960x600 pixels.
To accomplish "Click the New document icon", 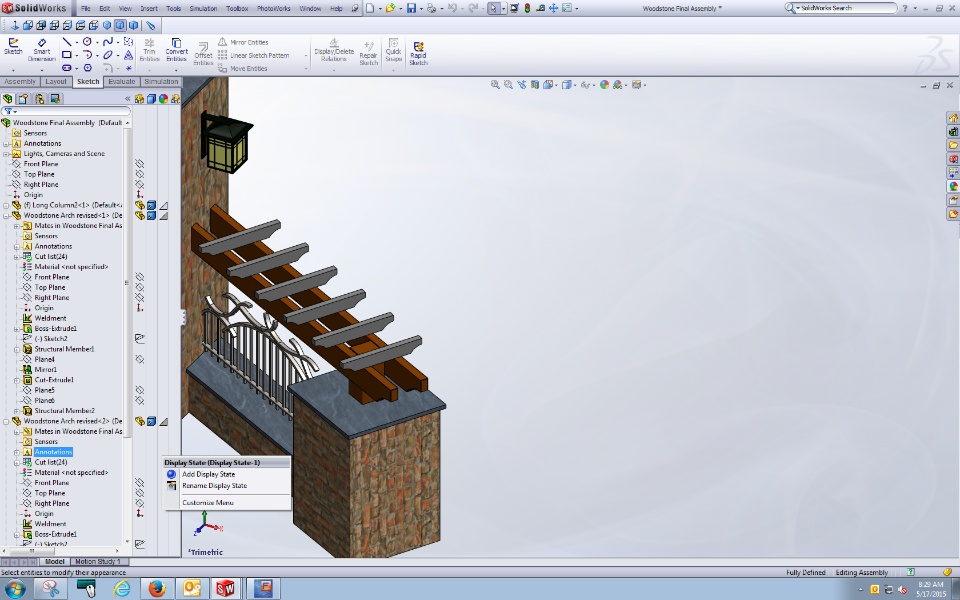I will click(x=370, y=9).
